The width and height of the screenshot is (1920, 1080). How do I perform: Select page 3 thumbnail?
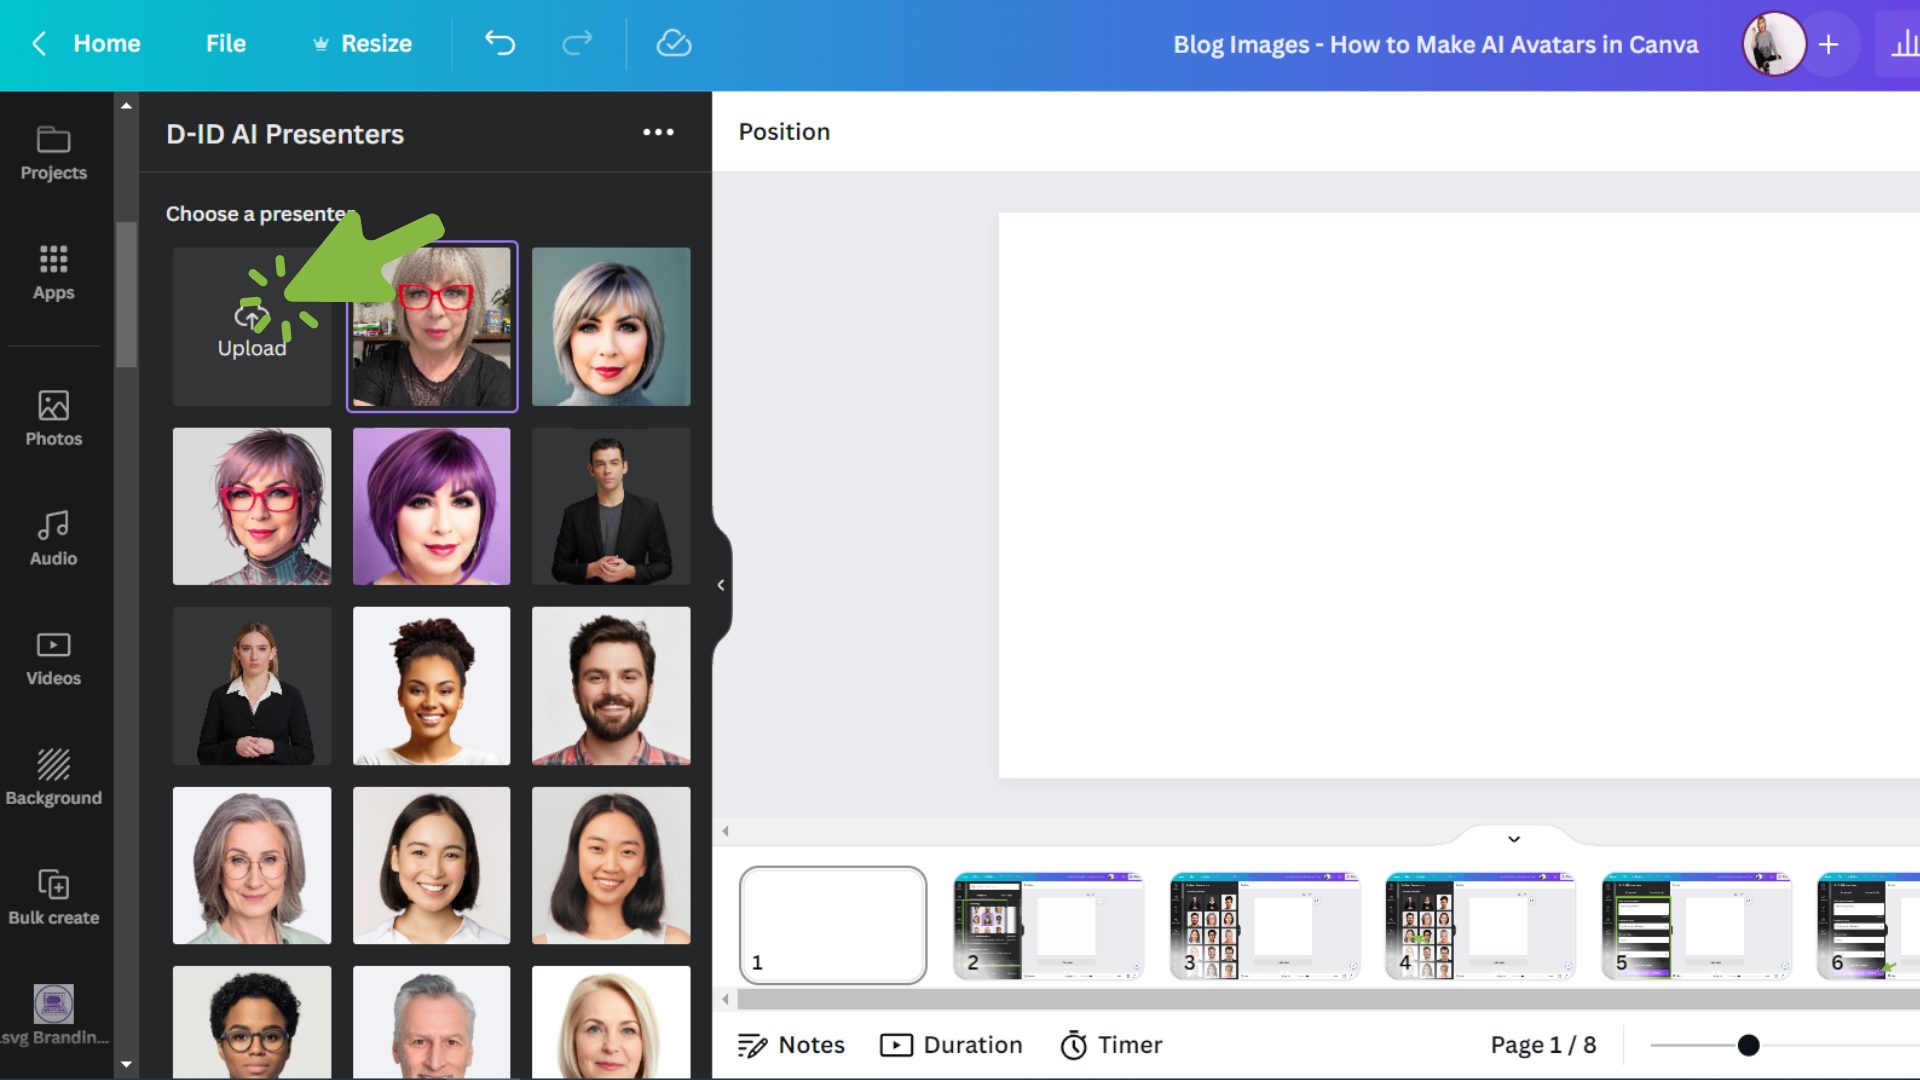point(1265,925)
